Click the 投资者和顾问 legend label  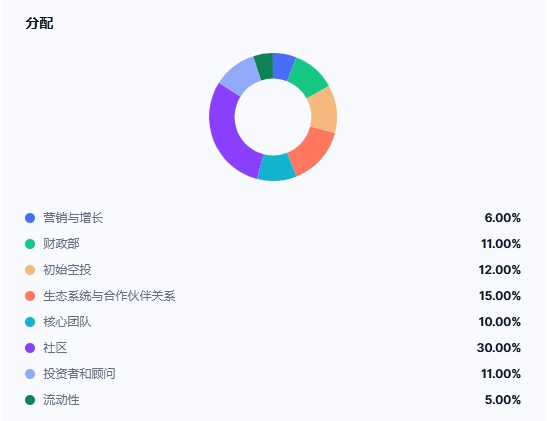(79, 374)
